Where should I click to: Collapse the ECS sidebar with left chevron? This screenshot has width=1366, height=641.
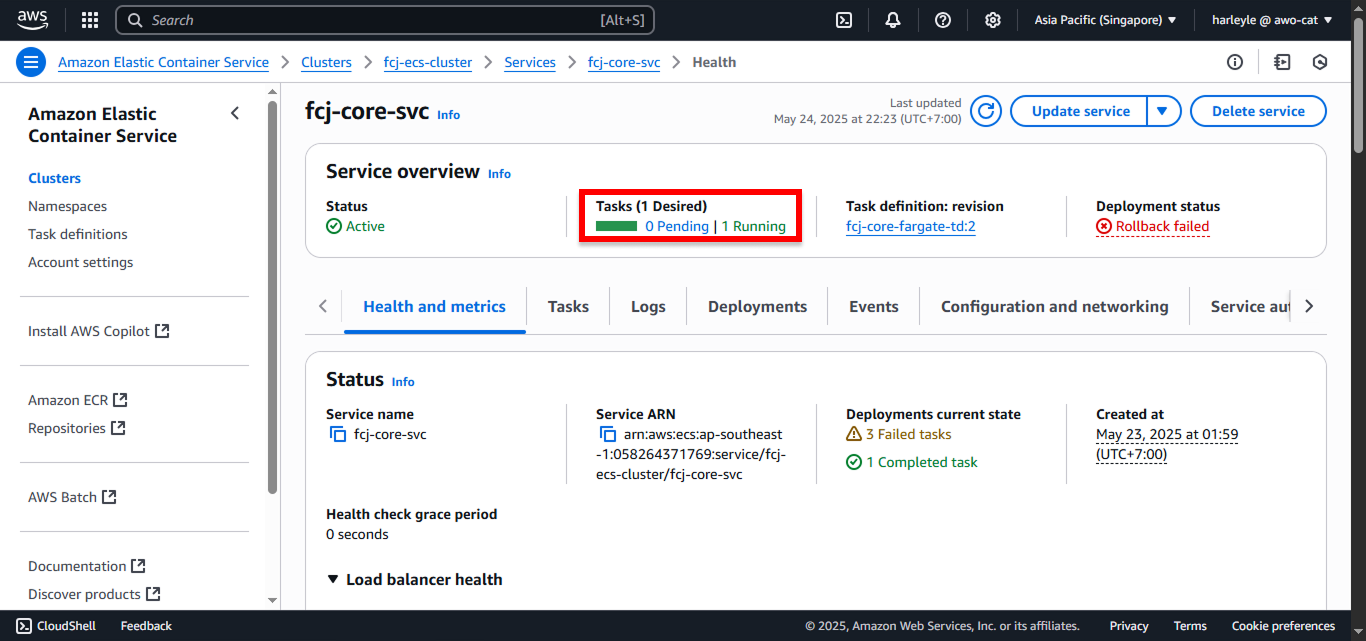click(x=235, y=113)
